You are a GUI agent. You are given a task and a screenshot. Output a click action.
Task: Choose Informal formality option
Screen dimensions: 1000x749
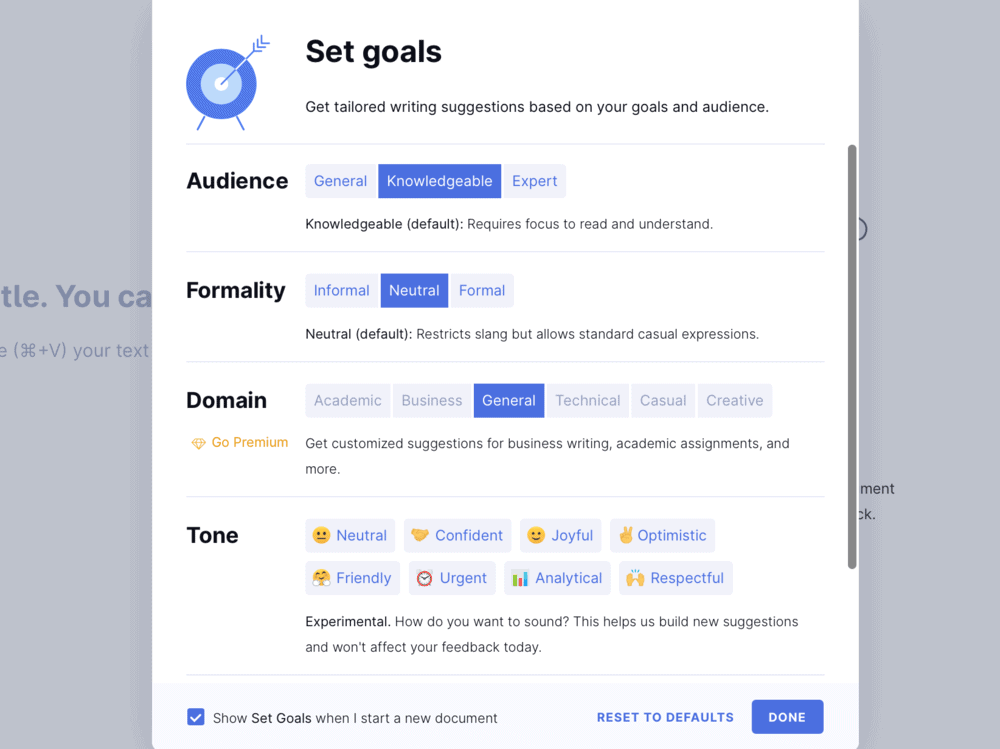coord(341,291)
